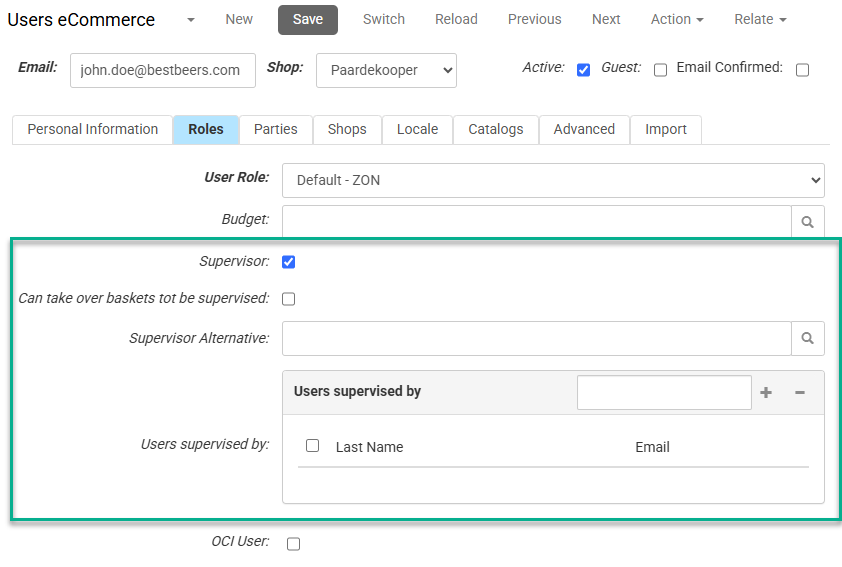Image resolution: width=842 pixels, height=567 pixels.
Task: Click the Email input field
Action: [x=162, y=71]
